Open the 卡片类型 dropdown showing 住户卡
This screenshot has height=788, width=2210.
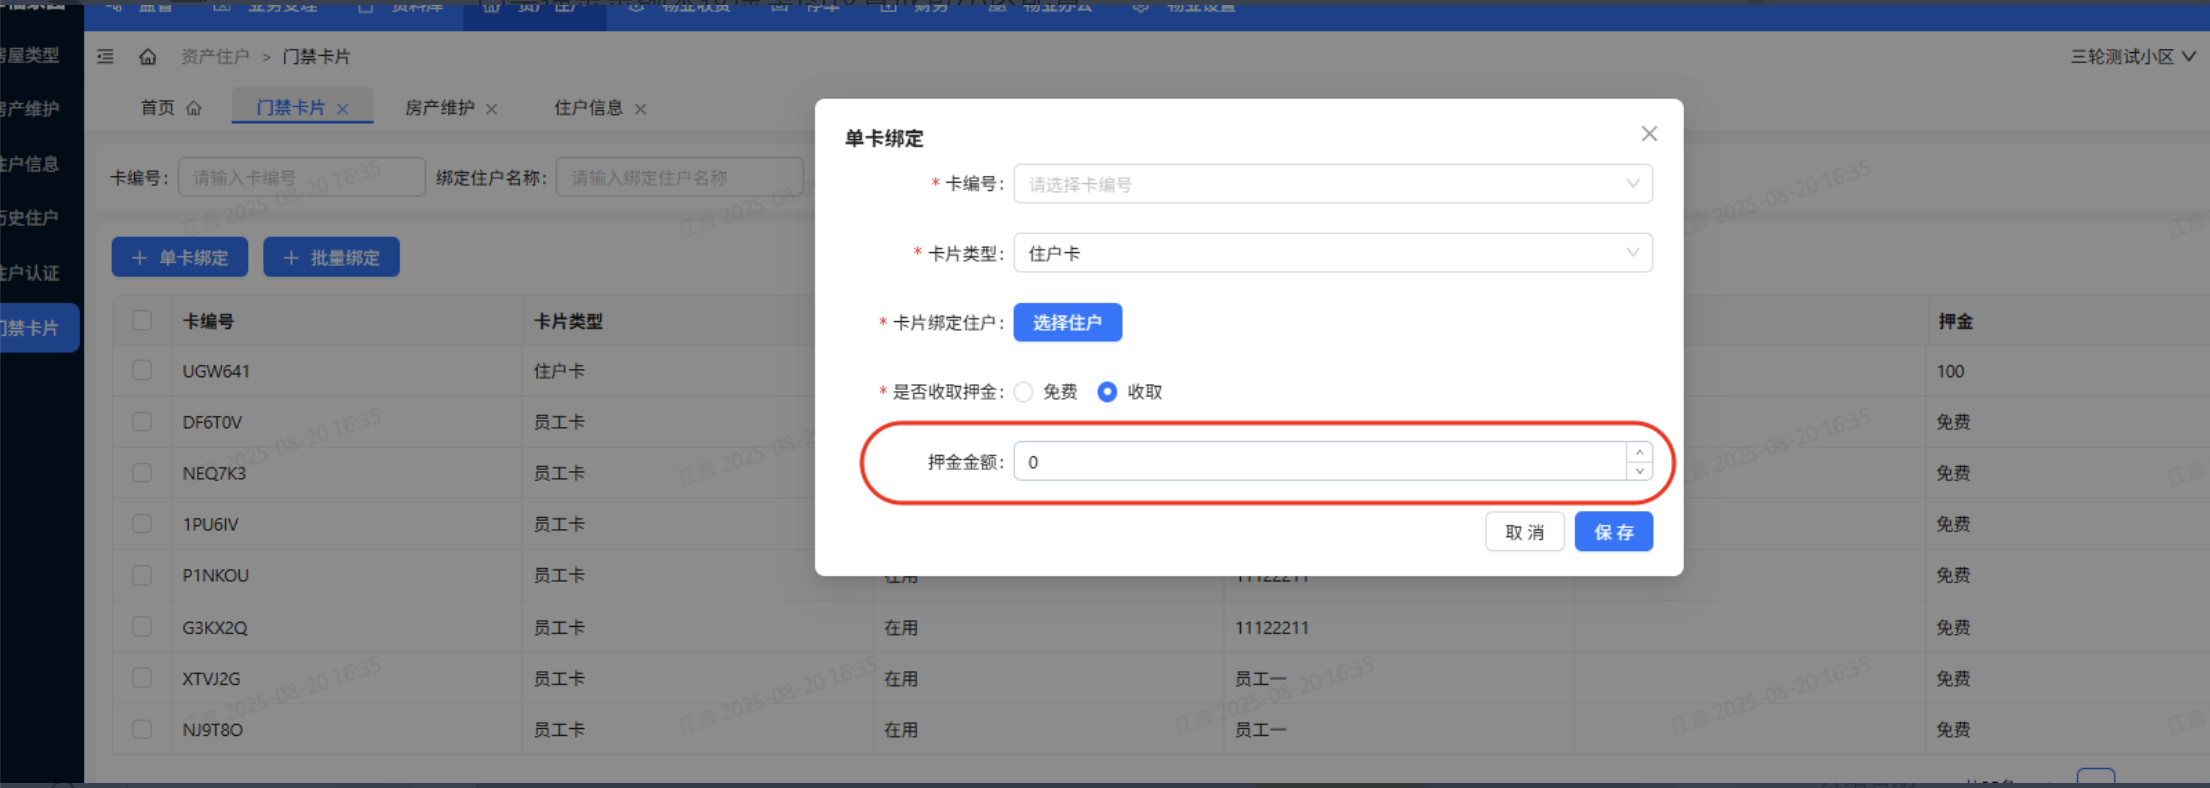[1333, 253]
